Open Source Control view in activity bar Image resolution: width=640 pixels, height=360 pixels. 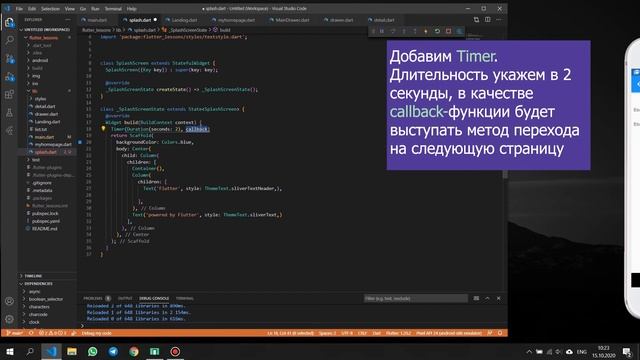[9, 58]
